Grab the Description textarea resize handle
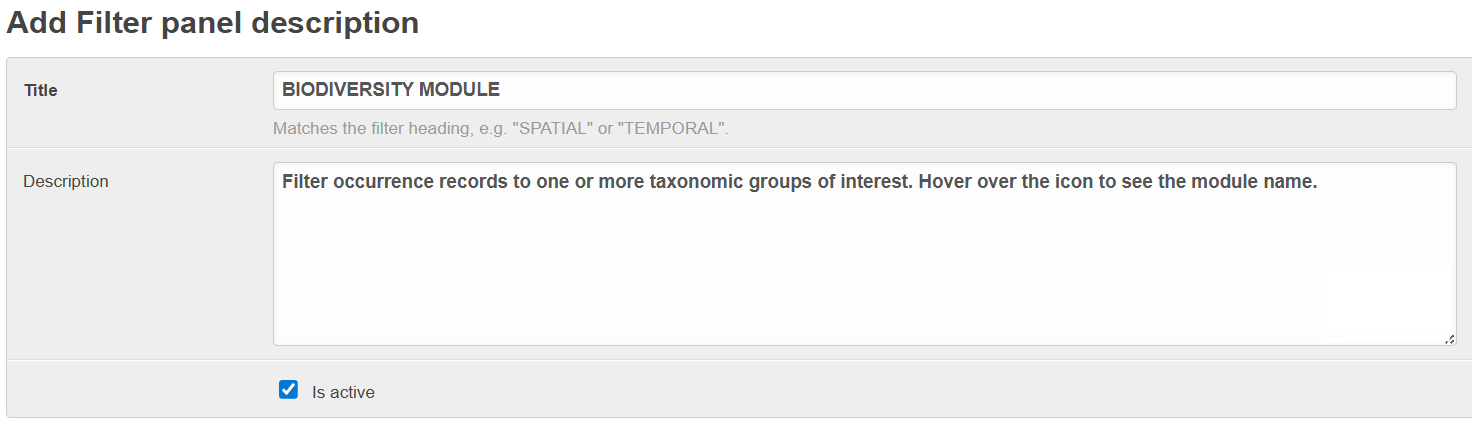Image resolution: width=1472 pixels, height=427 pixels. [x=1449, y=339]
